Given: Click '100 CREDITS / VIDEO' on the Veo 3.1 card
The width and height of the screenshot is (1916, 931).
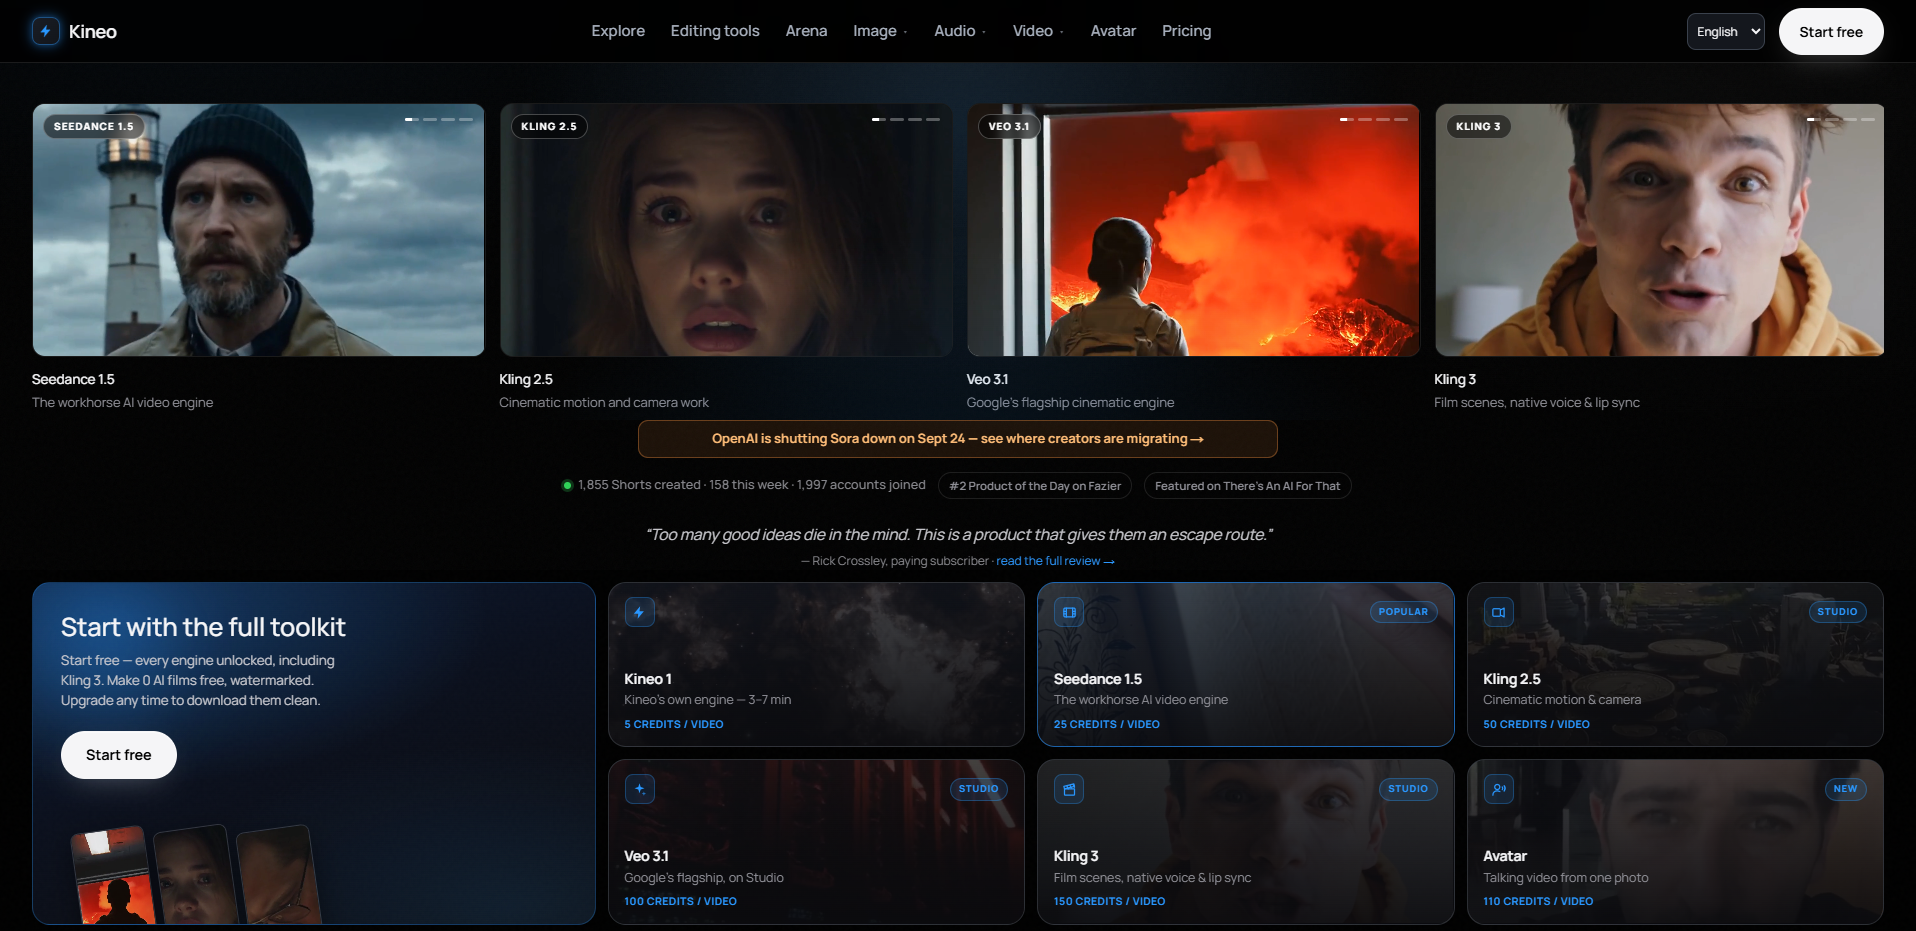Looking at the screenshot, I should 680,901.
